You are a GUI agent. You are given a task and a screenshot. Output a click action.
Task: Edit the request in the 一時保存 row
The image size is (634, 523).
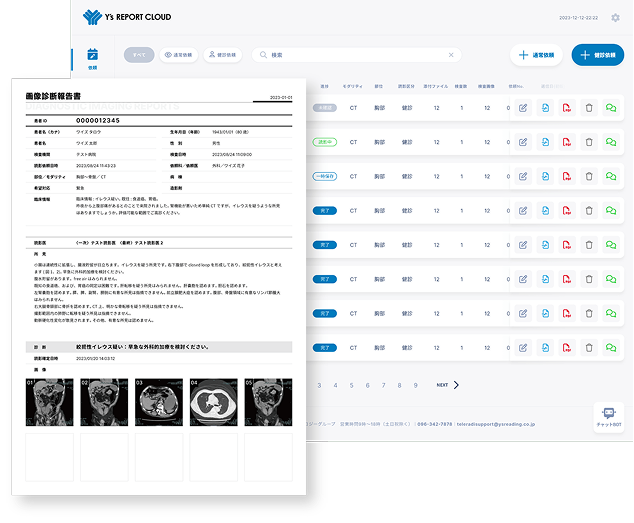point(523,176)
